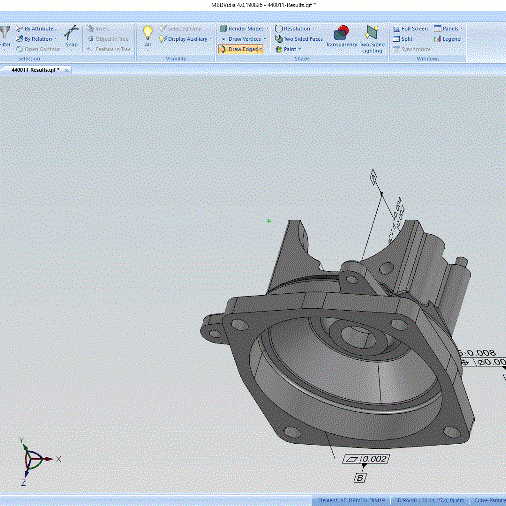
Task: Click Object In Tree command
Action: pos(108,39)
